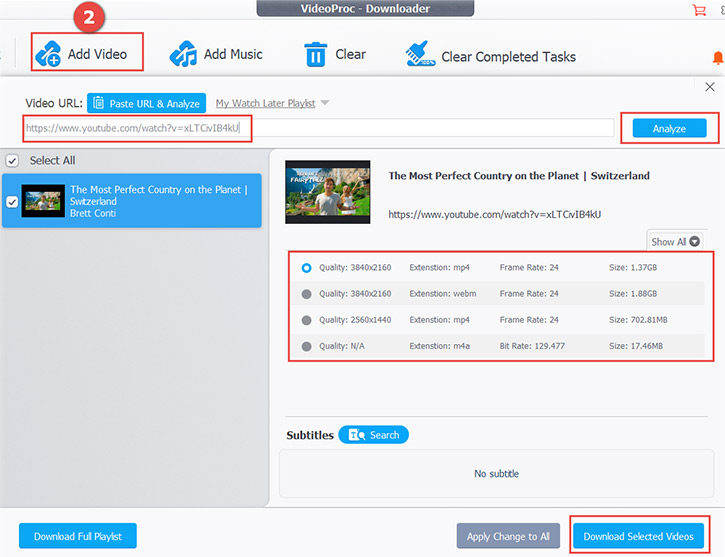
Task: Select the 3840x2160 mp4 quality option
Action: tap(306, 268)
